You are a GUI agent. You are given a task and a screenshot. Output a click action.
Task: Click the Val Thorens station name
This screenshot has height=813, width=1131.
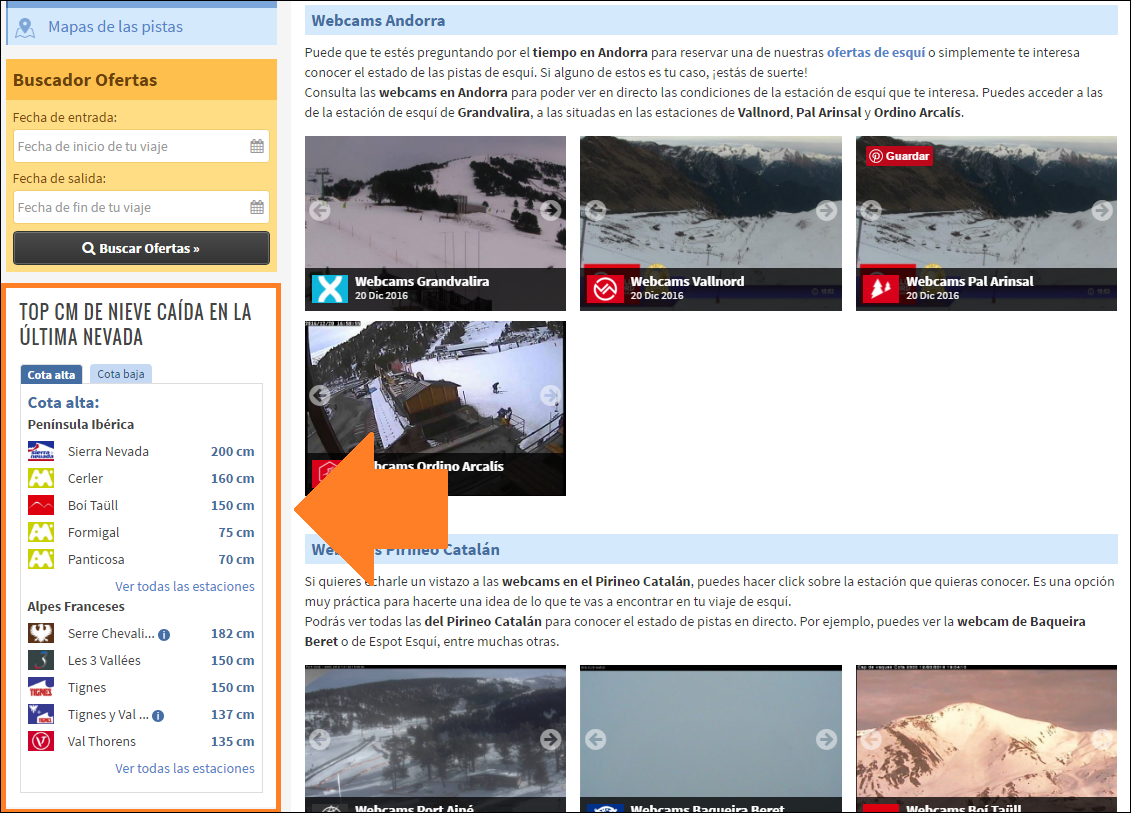(102, 742)
